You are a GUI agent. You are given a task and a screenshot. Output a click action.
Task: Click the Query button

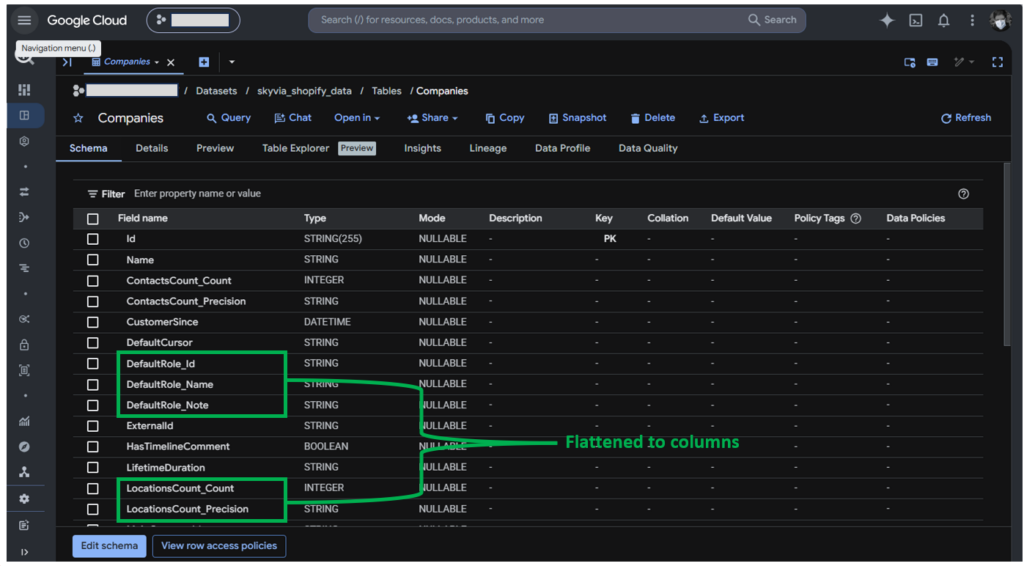point(229,118)
